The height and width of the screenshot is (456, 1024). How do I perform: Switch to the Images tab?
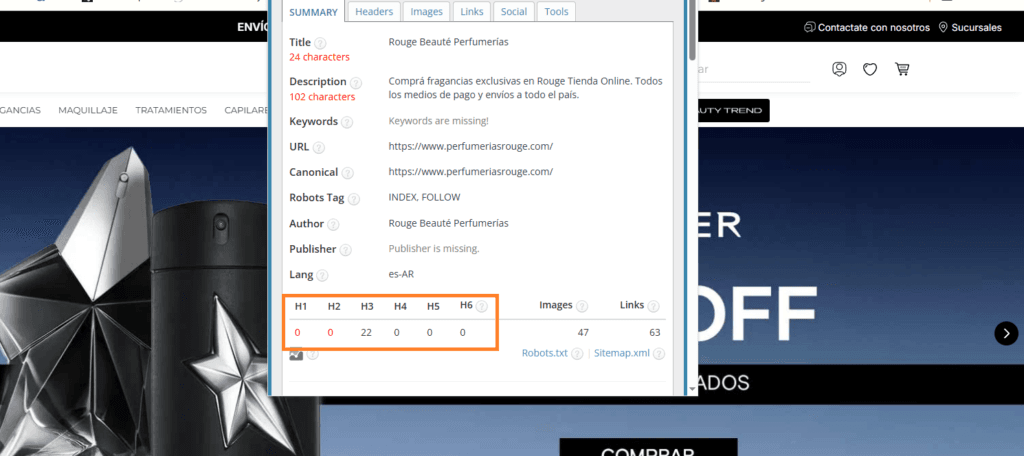[426, 12]
